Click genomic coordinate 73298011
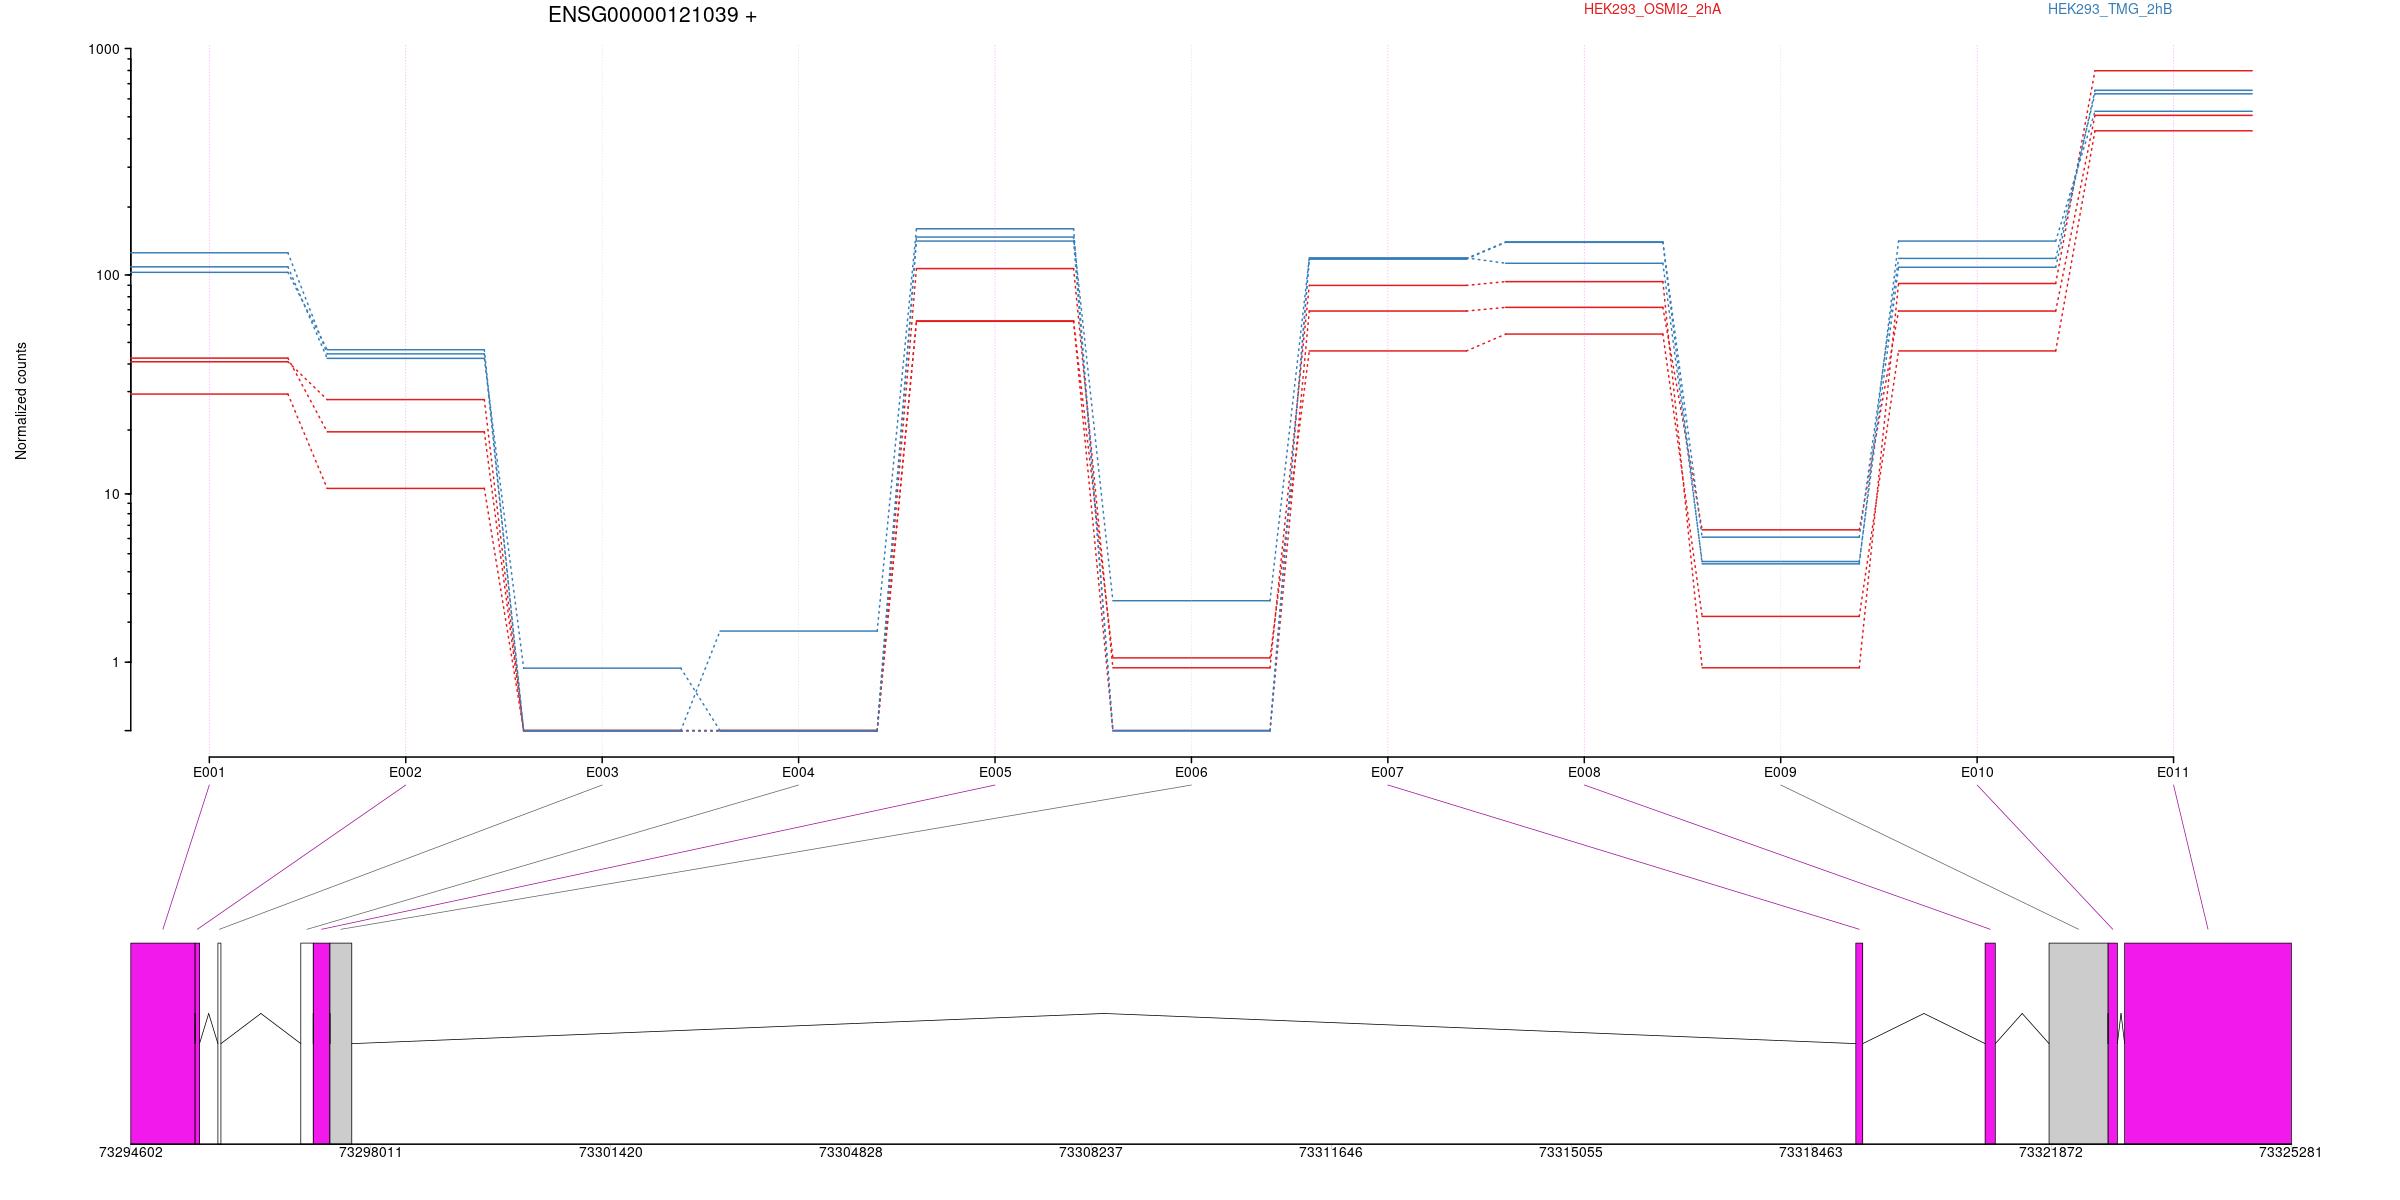This screenshot has width=2400, height=1200. pos(371,1153)
